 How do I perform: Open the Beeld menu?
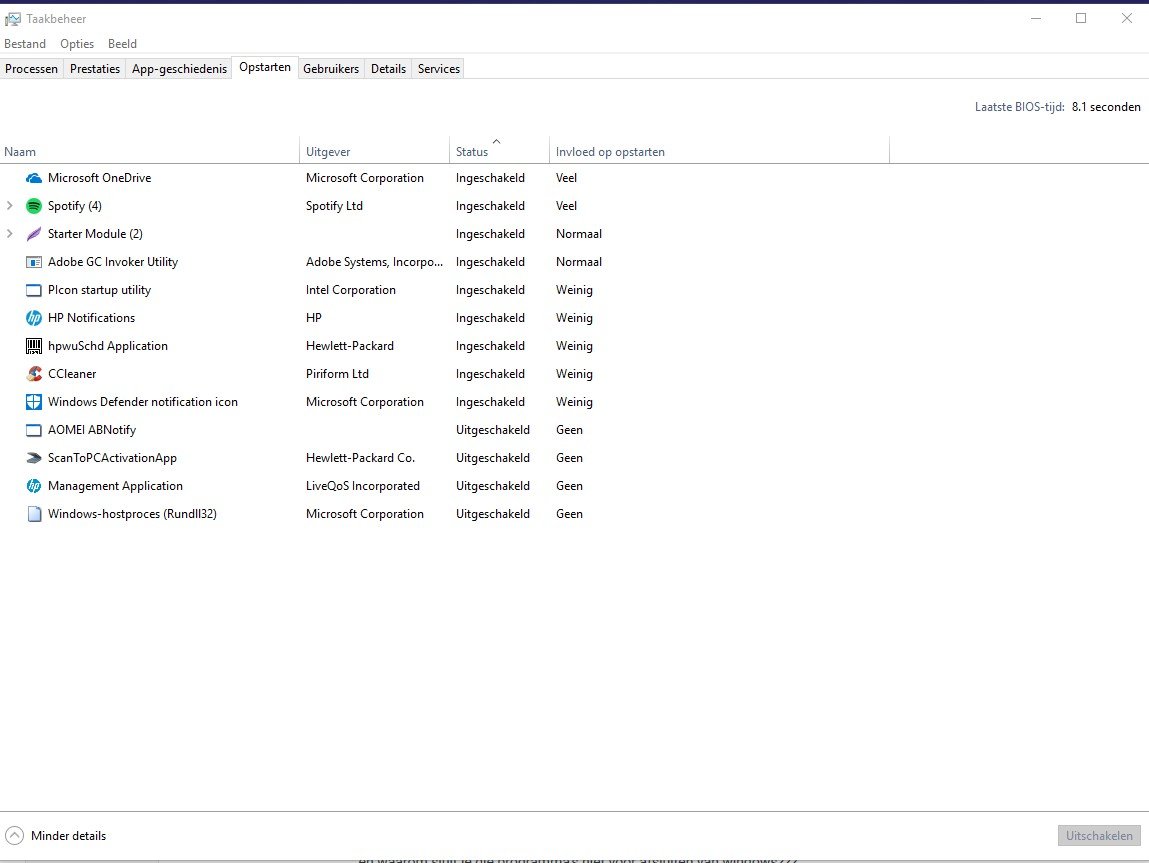click(122, 44)
